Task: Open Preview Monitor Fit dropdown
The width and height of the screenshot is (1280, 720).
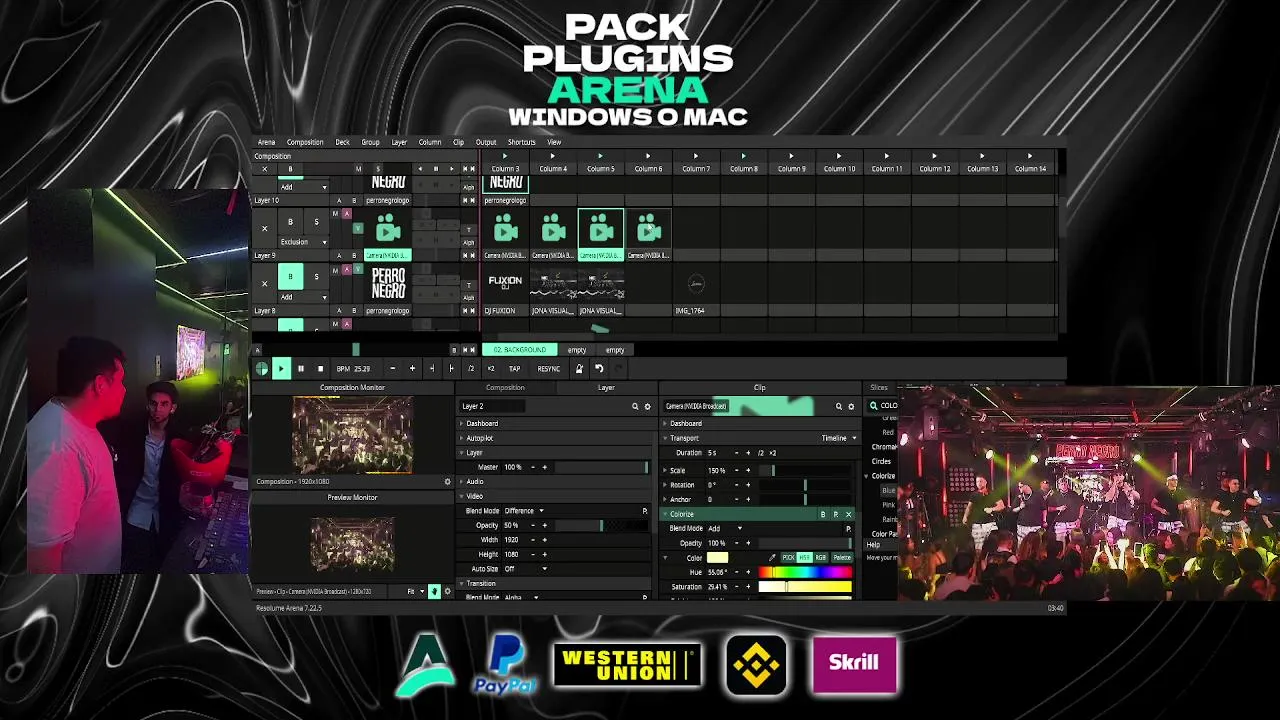Action: click(x=413, y=591)
